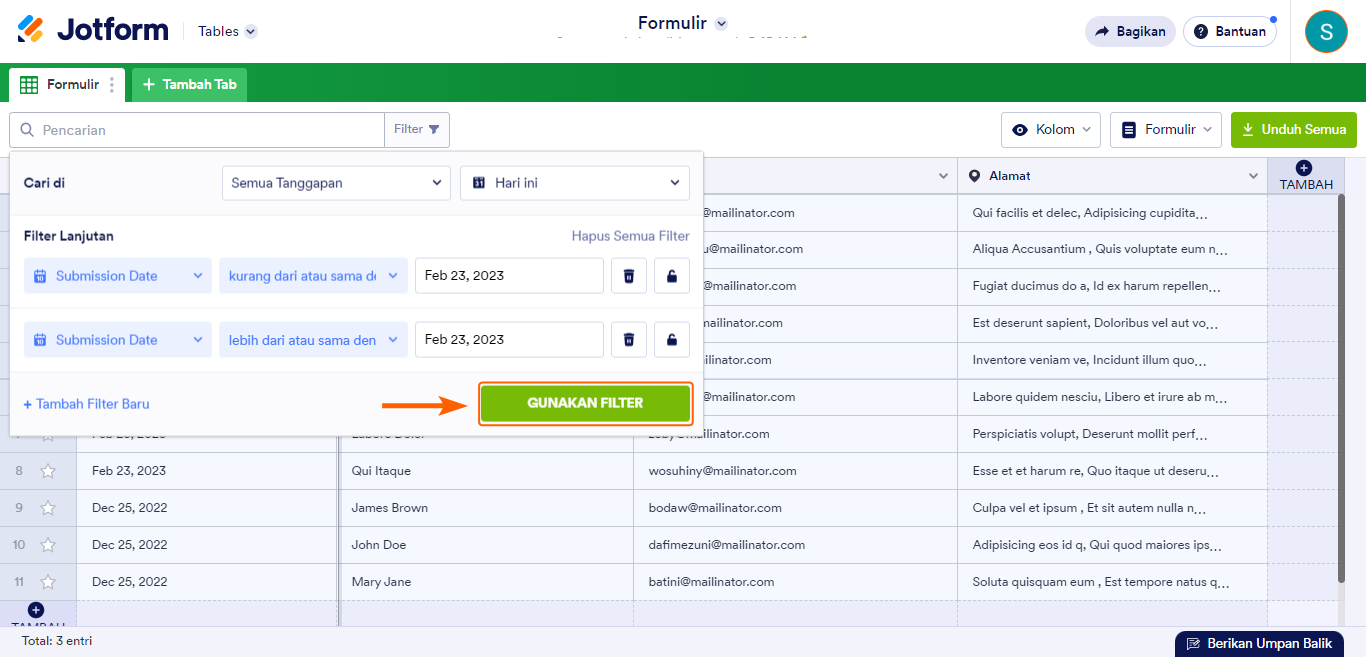Star row 8 entry
The image size is (1366, 657).
(48, 471)
